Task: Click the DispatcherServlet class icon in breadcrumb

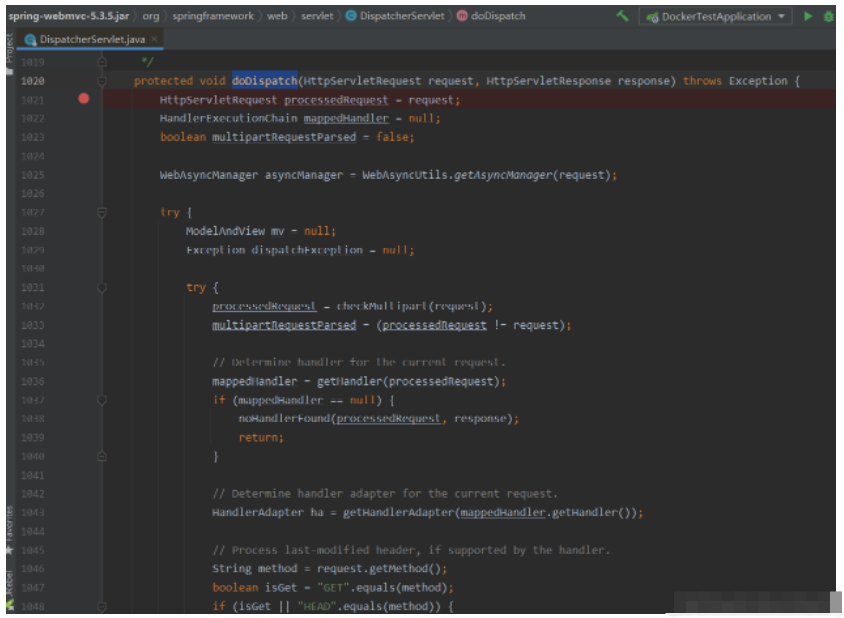Action: point(351,16)
